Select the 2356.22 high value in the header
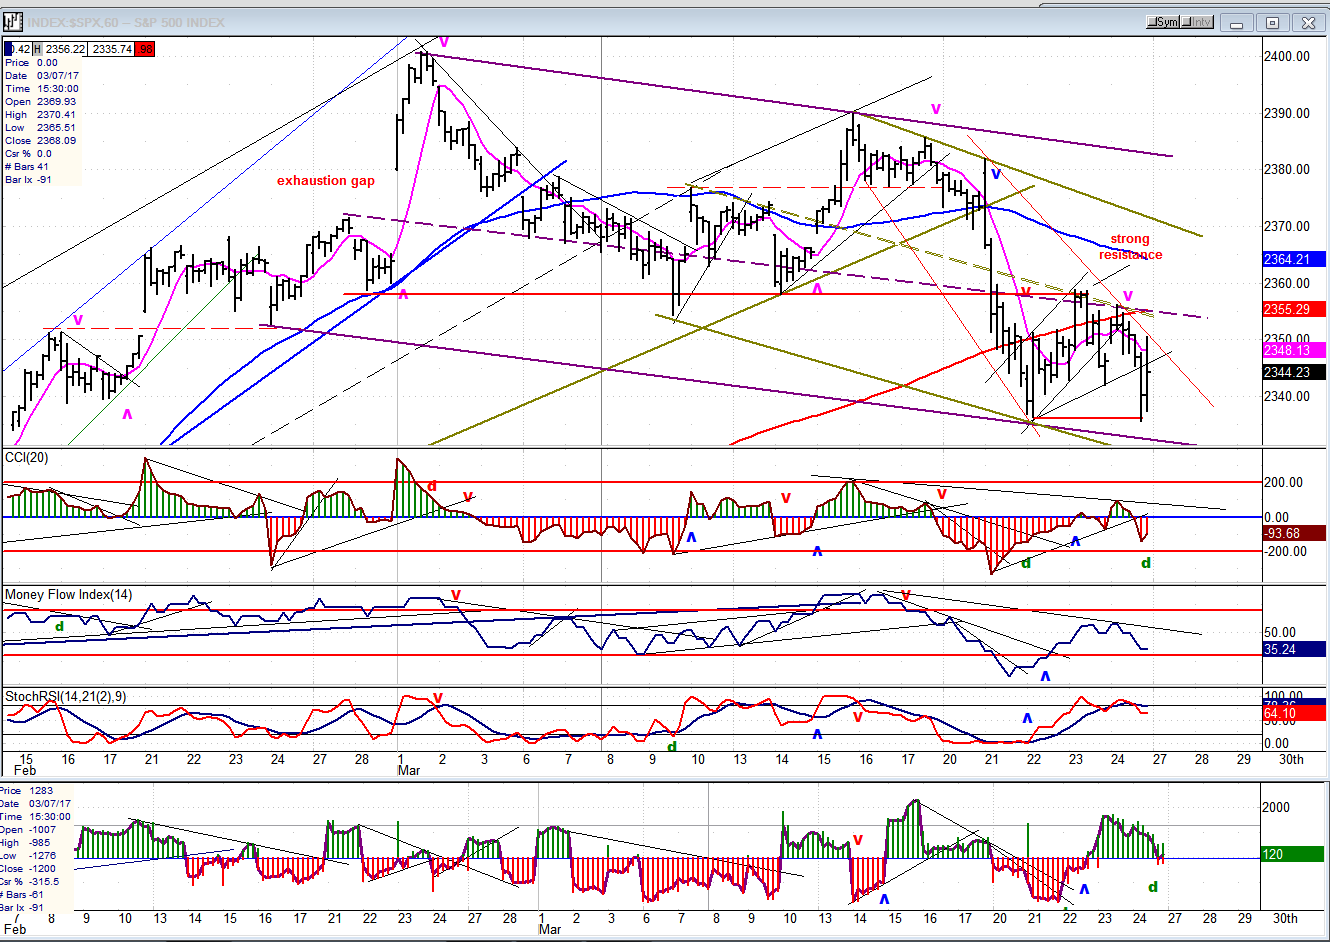 pyautogui.click(x=65, y=49)
